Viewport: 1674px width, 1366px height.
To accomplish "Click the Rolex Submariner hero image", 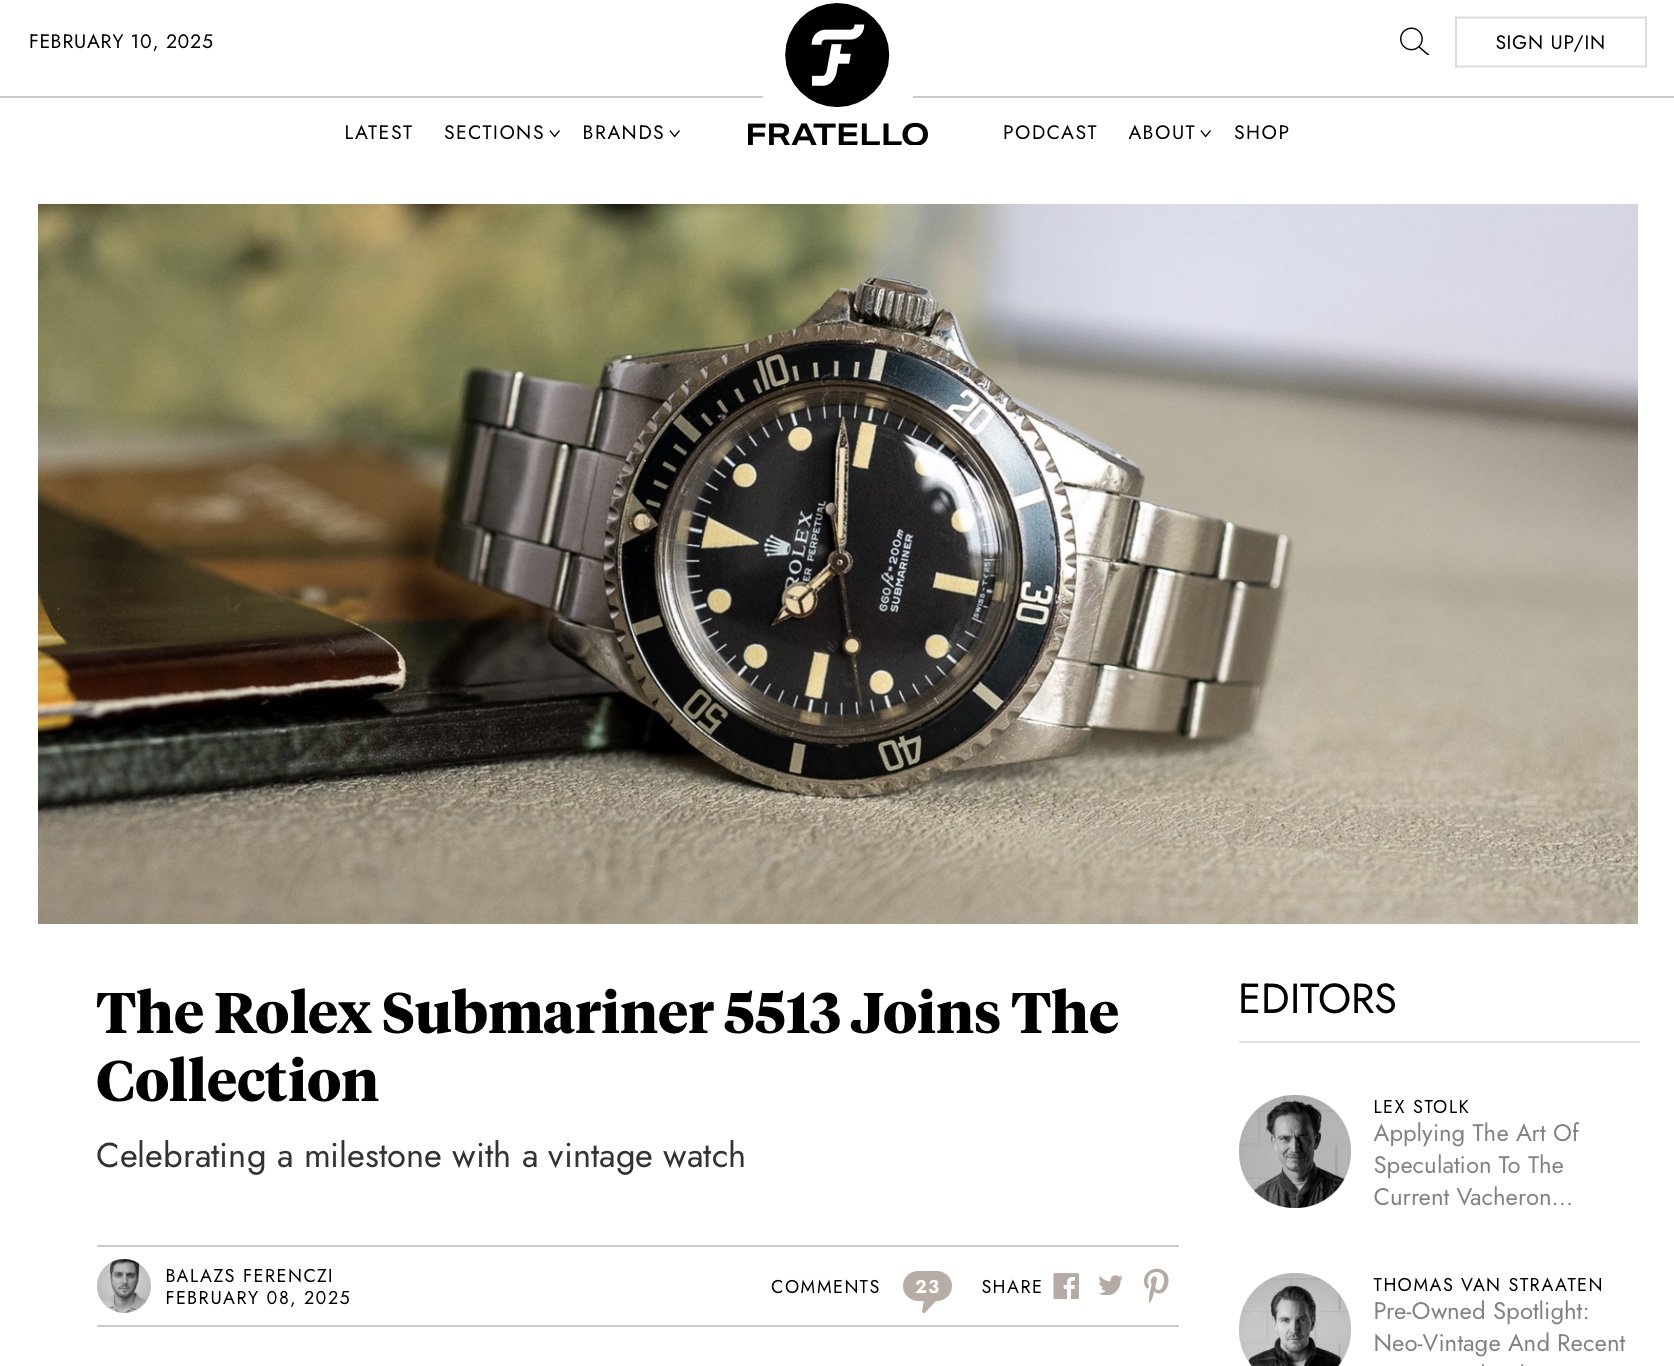I will (x=838, y=564).
